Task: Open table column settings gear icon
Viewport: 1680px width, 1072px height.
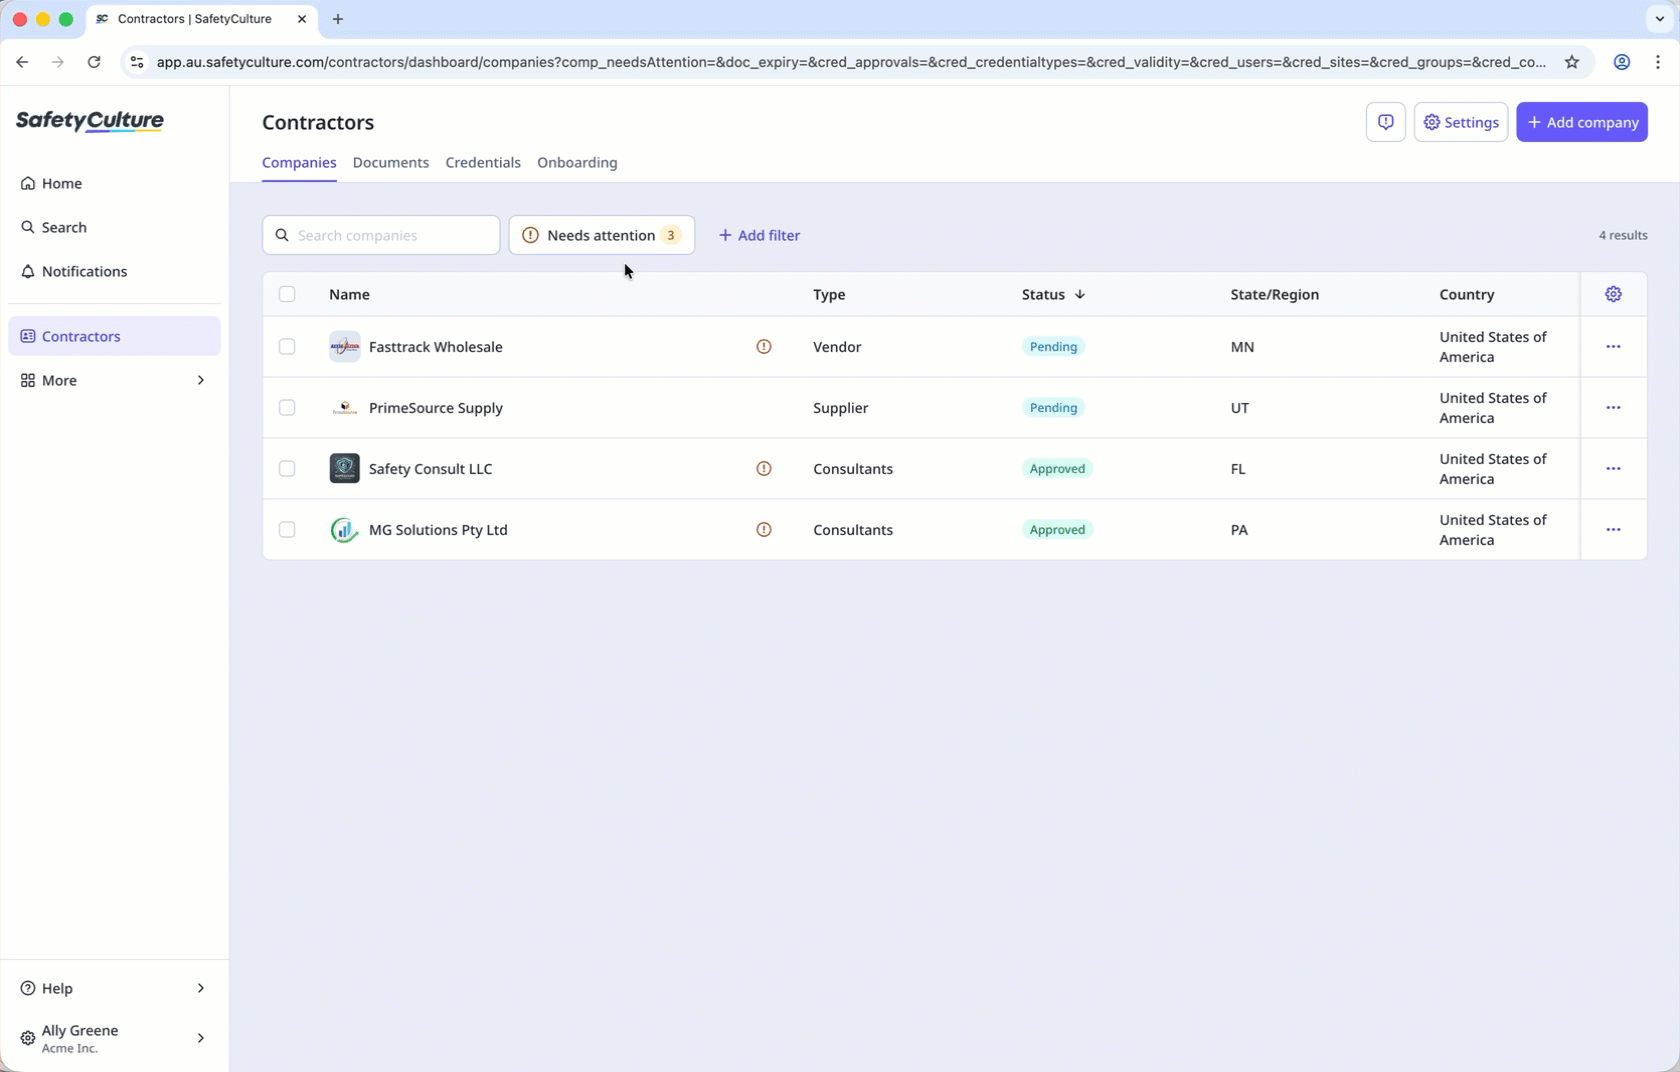Action: tap(1613, 294)
